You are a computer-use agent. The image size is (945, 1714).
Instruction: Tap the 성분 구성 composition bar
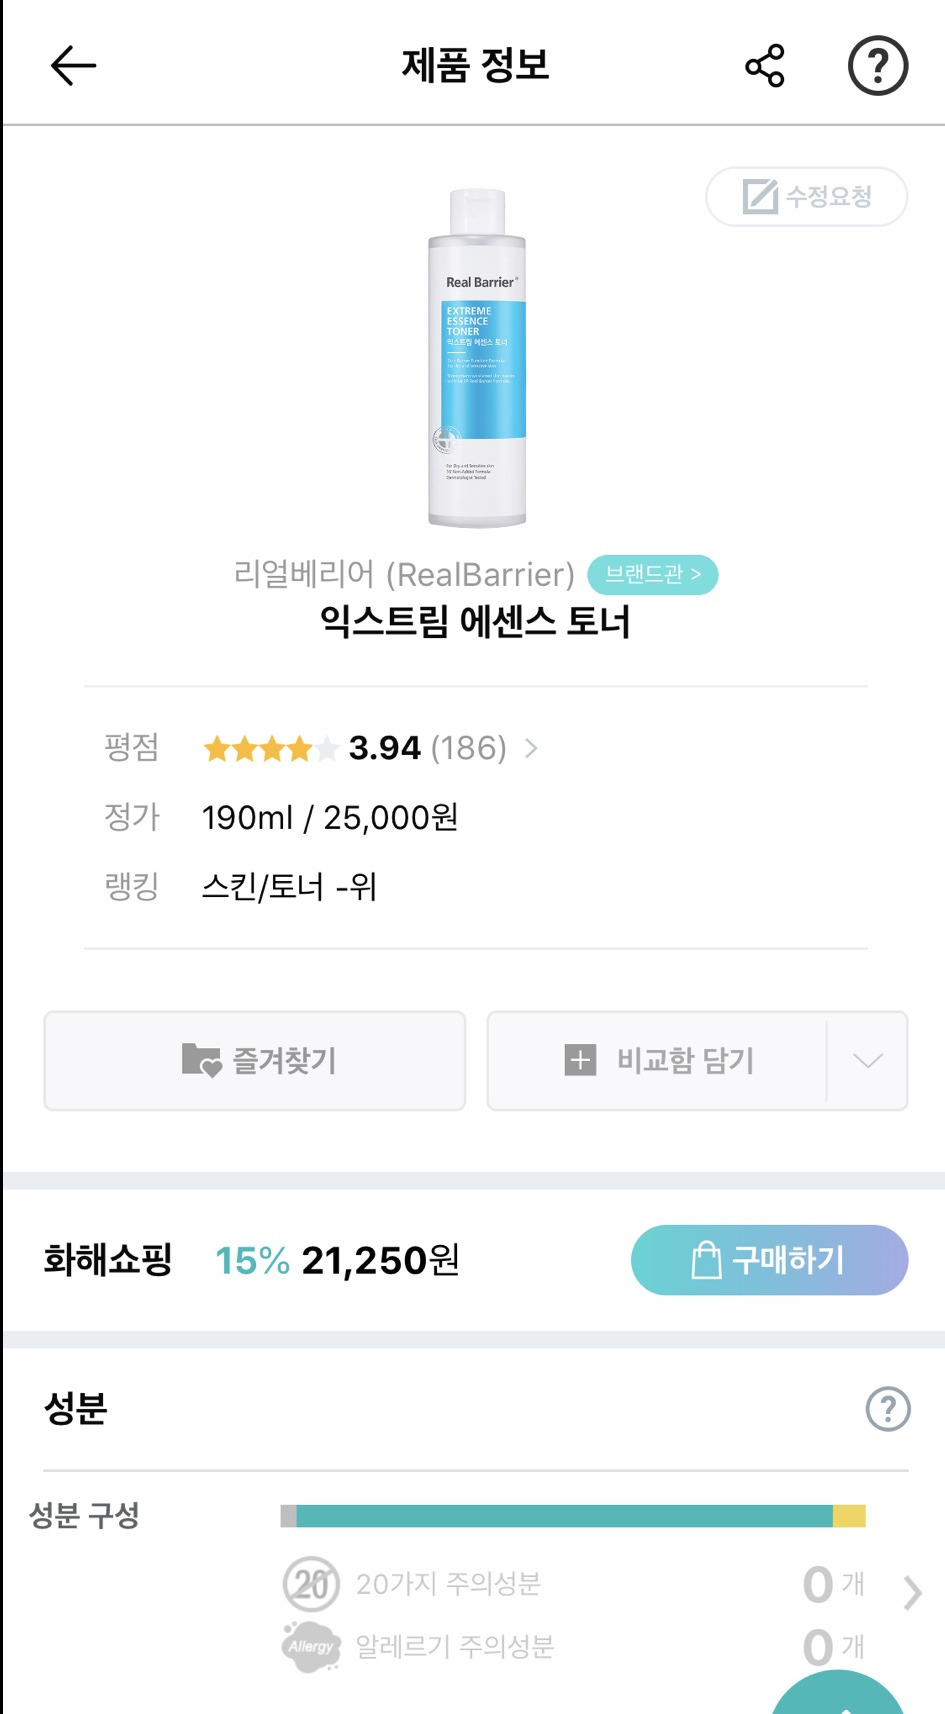pos(572,1516)
